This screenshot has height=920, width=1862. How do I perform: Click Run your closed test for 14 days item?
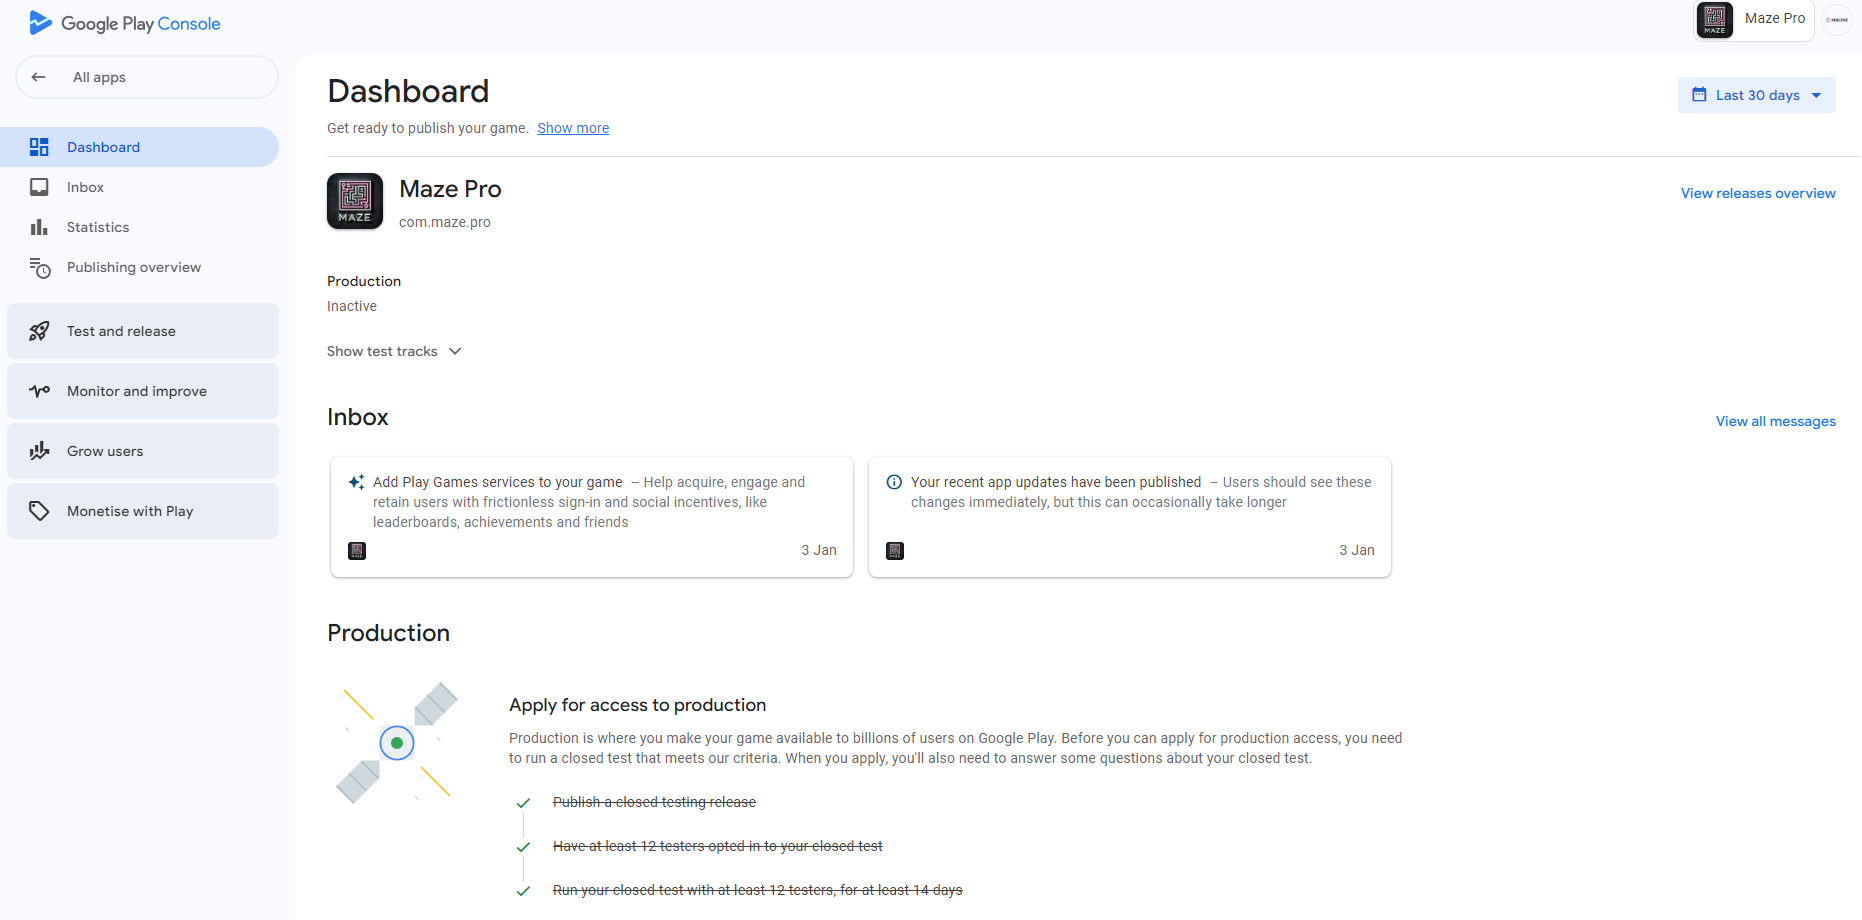tap(758, 890)
